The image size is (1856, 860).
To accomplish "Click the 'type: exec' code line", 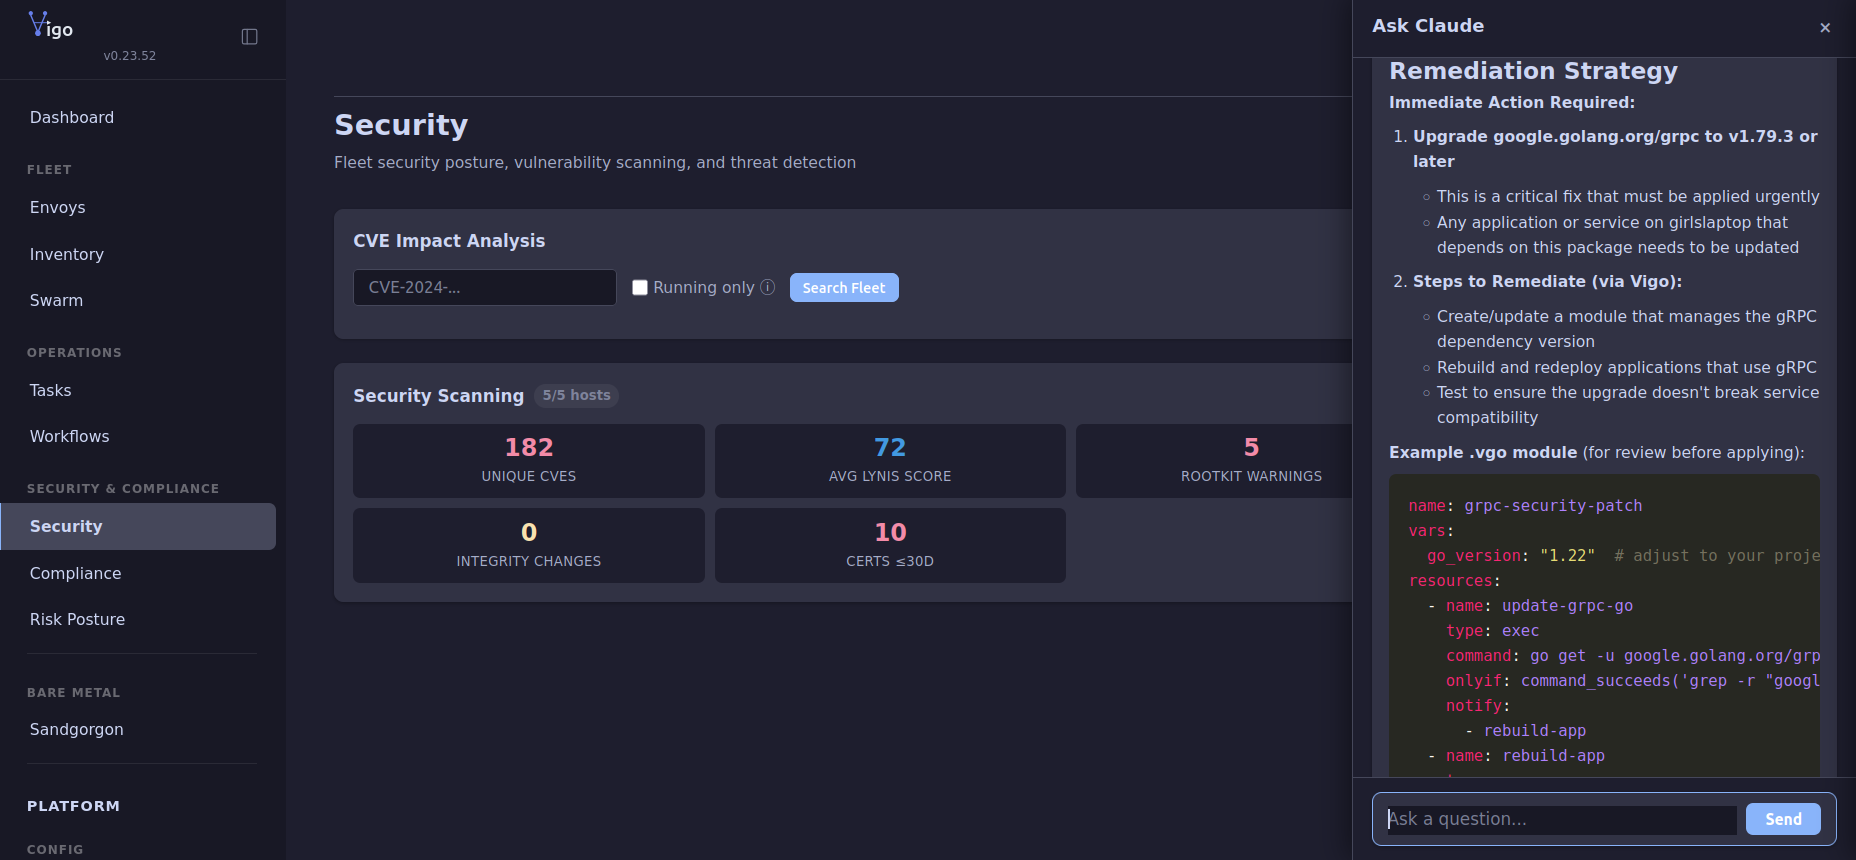I will click(1492, 631).
